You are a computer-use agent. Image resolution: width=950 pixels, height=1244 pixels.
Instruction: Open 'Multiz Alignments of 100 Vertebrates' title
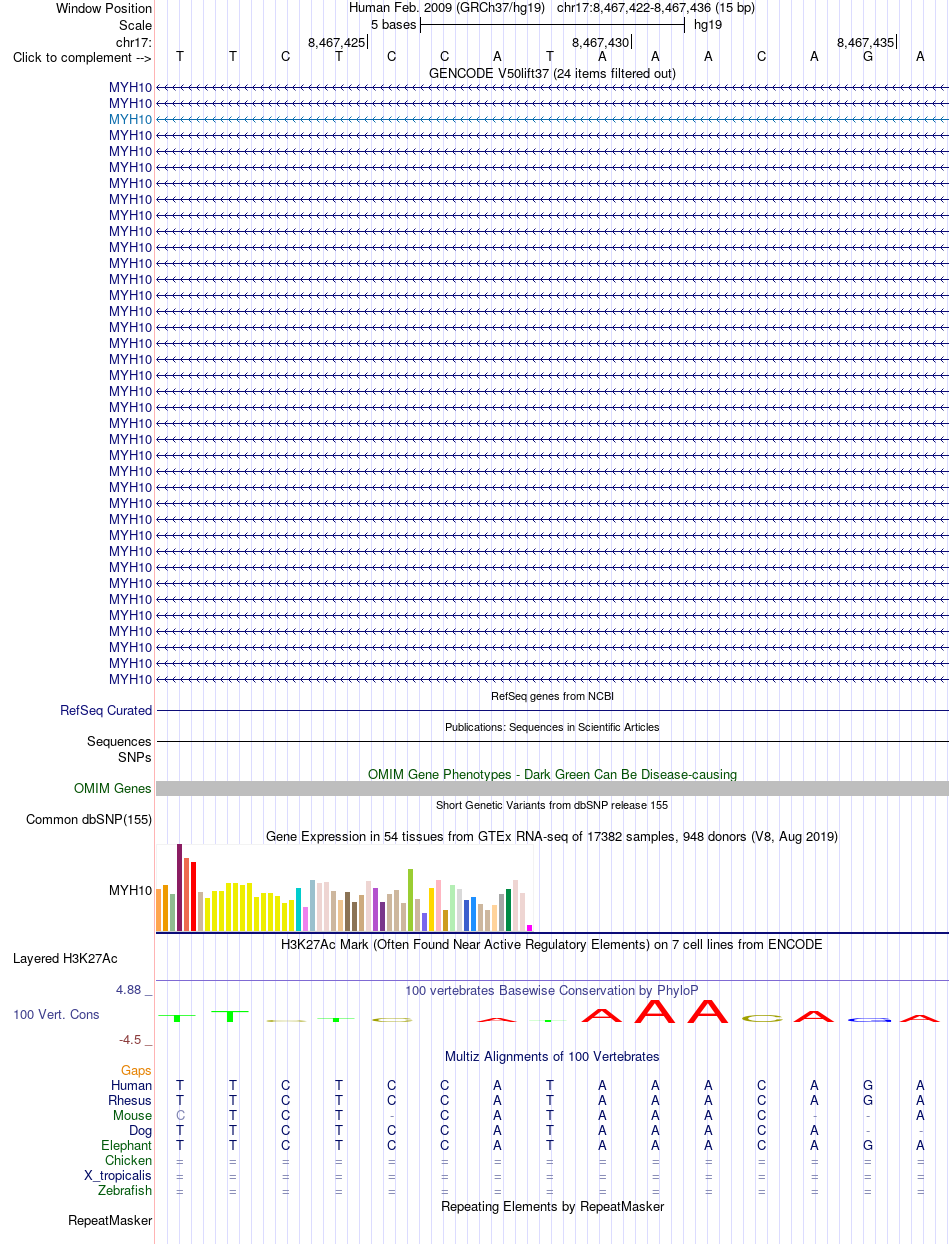pos(552,1057)
